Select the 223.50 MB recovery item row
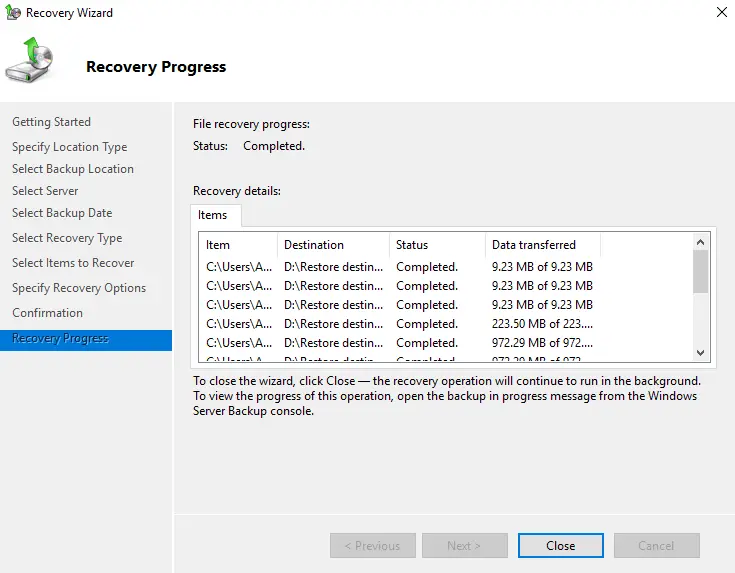 coord(400,324)
